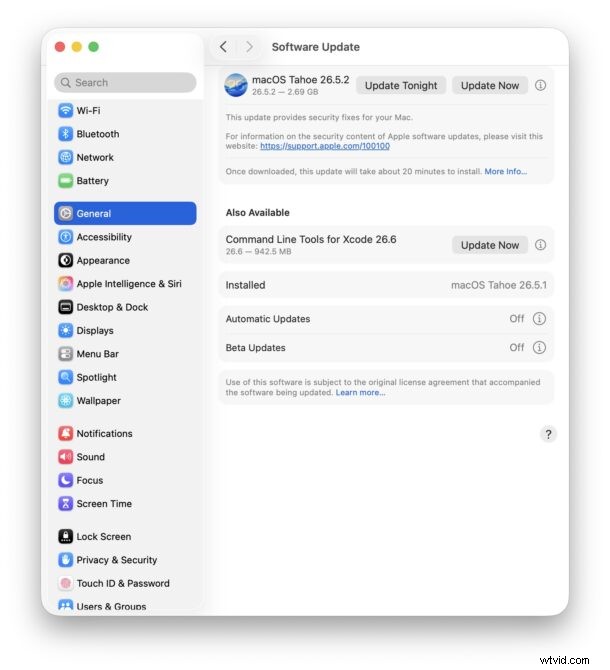Click the yellow minimize window button
Screen dimensions: 610x670
point(77,47)
